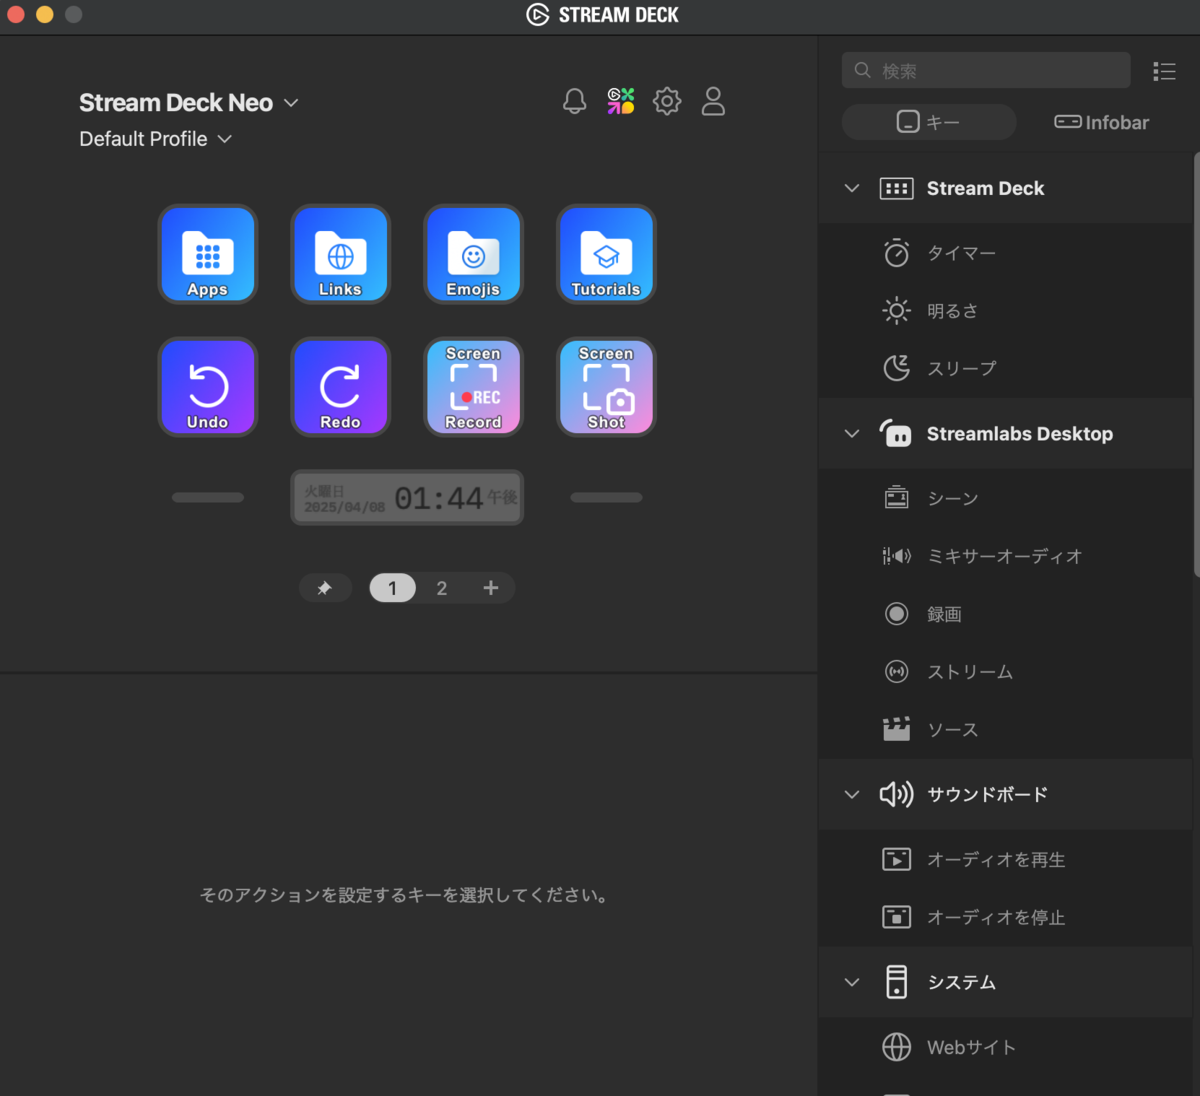Screen dimensions: 1200x1096
Task: Click the search field in the sidebar
Action: 985,70
